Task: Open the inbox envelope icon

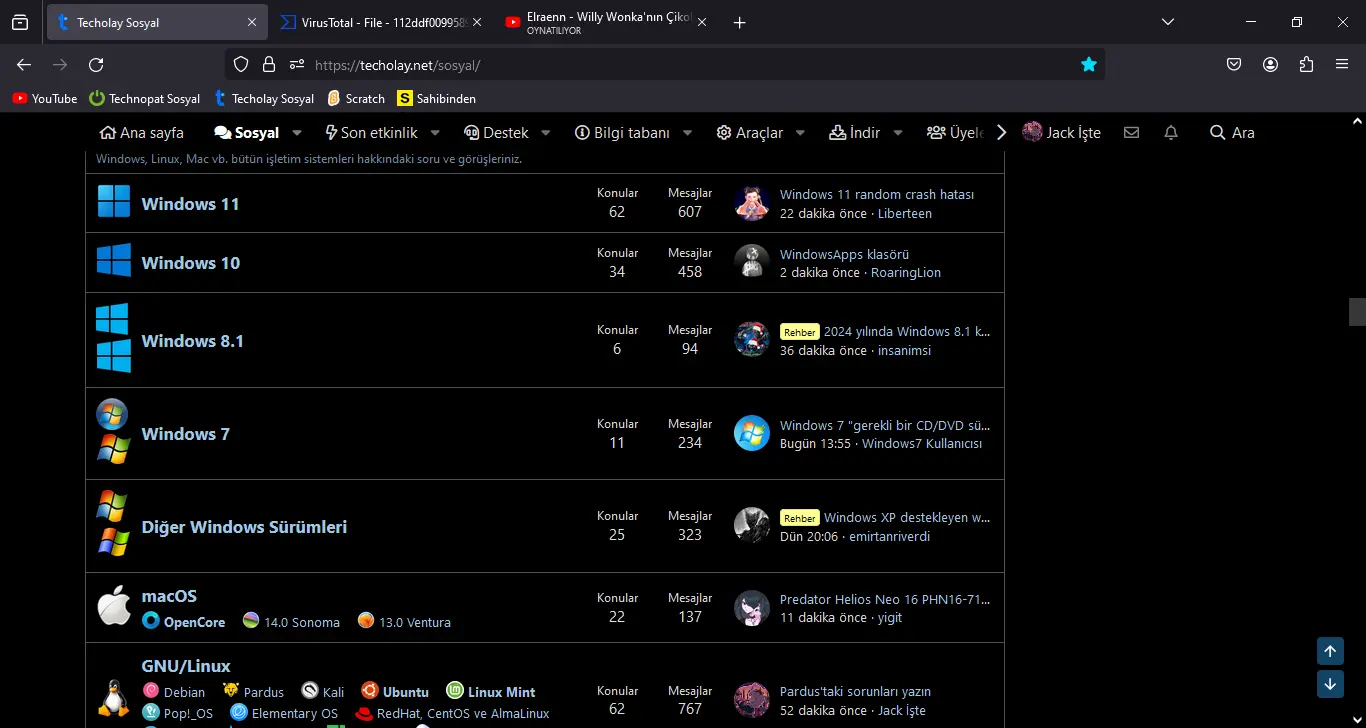Action: tap(1131, 133)
